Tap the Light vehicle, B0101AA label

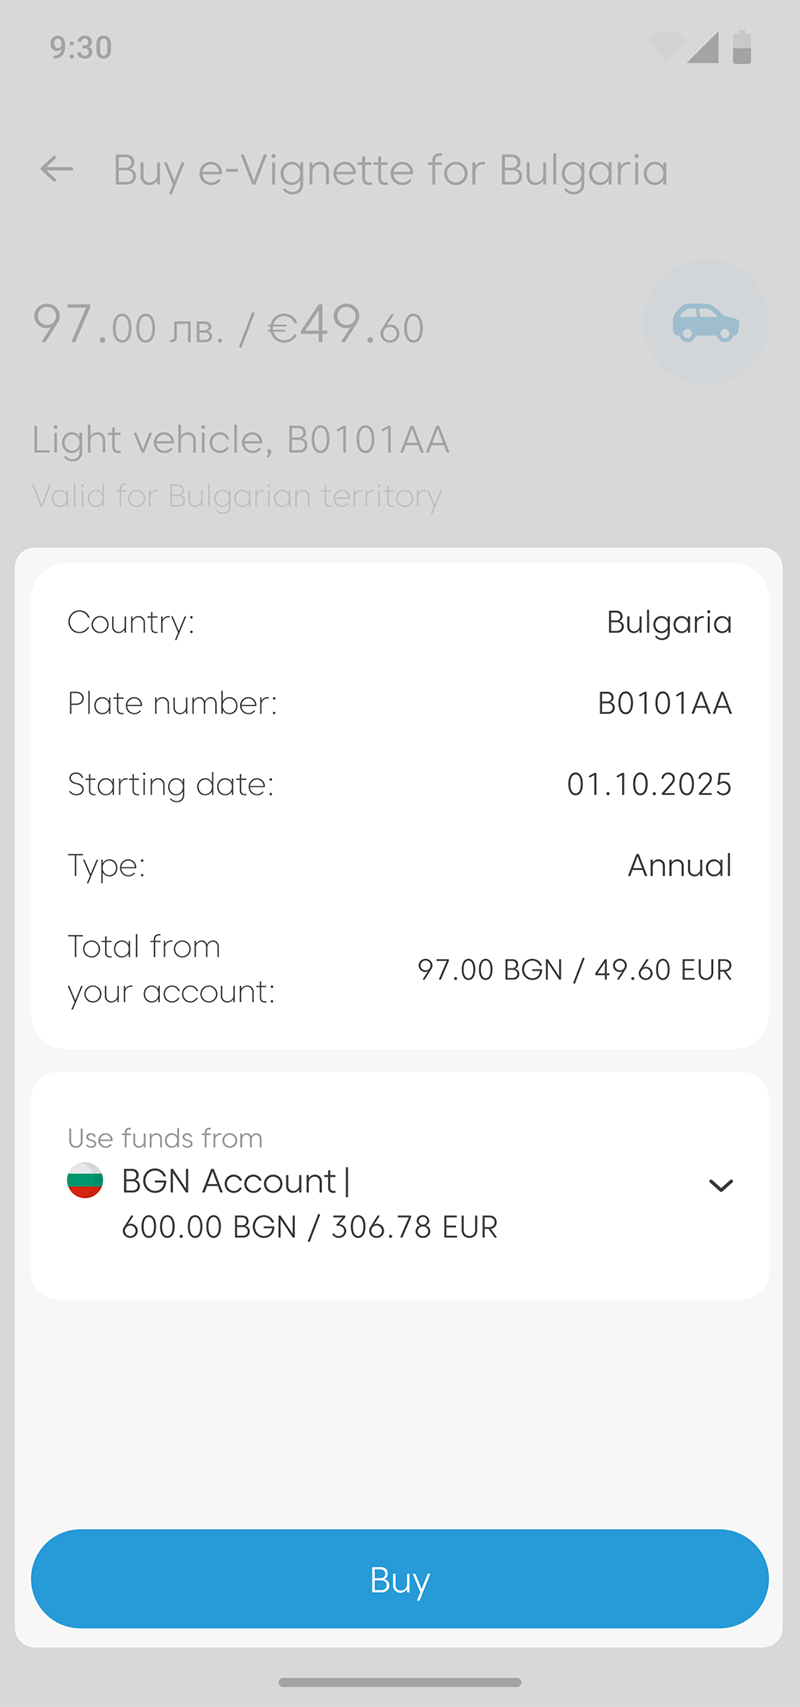[x=240, y=439]
